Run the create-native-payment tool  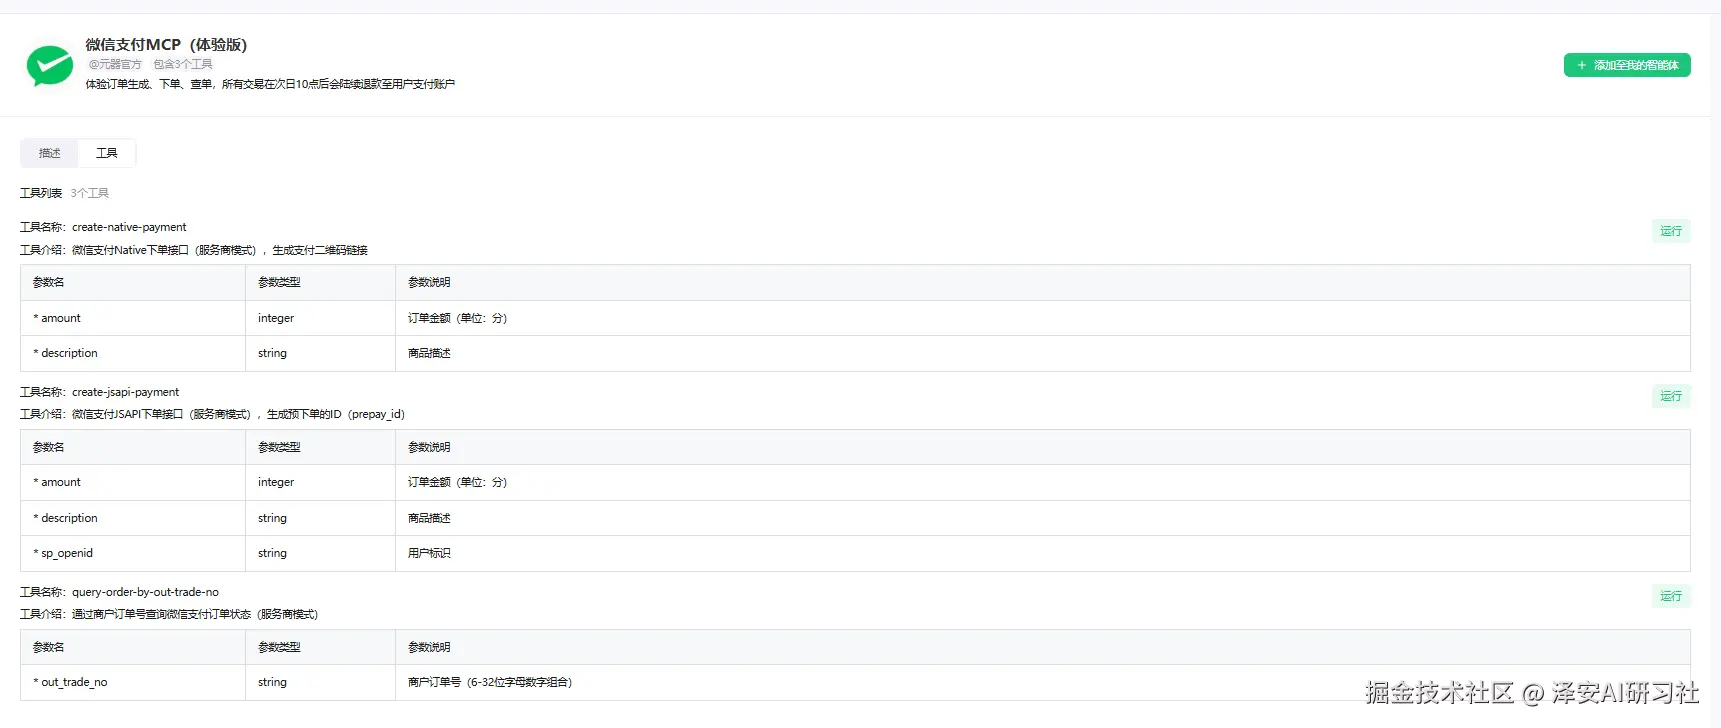pyautogui.click(x=1671, y=231)
